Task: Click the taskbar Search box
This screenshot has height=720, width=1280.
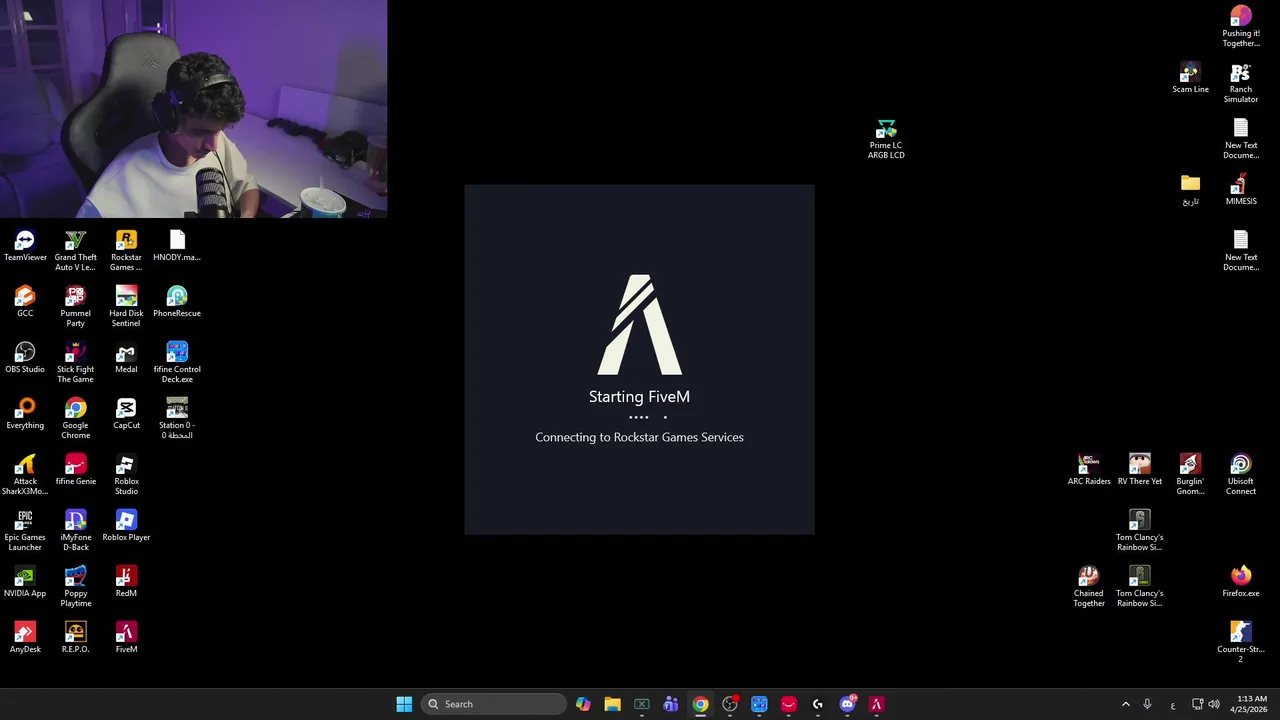Action: click(x=494, y=704)
